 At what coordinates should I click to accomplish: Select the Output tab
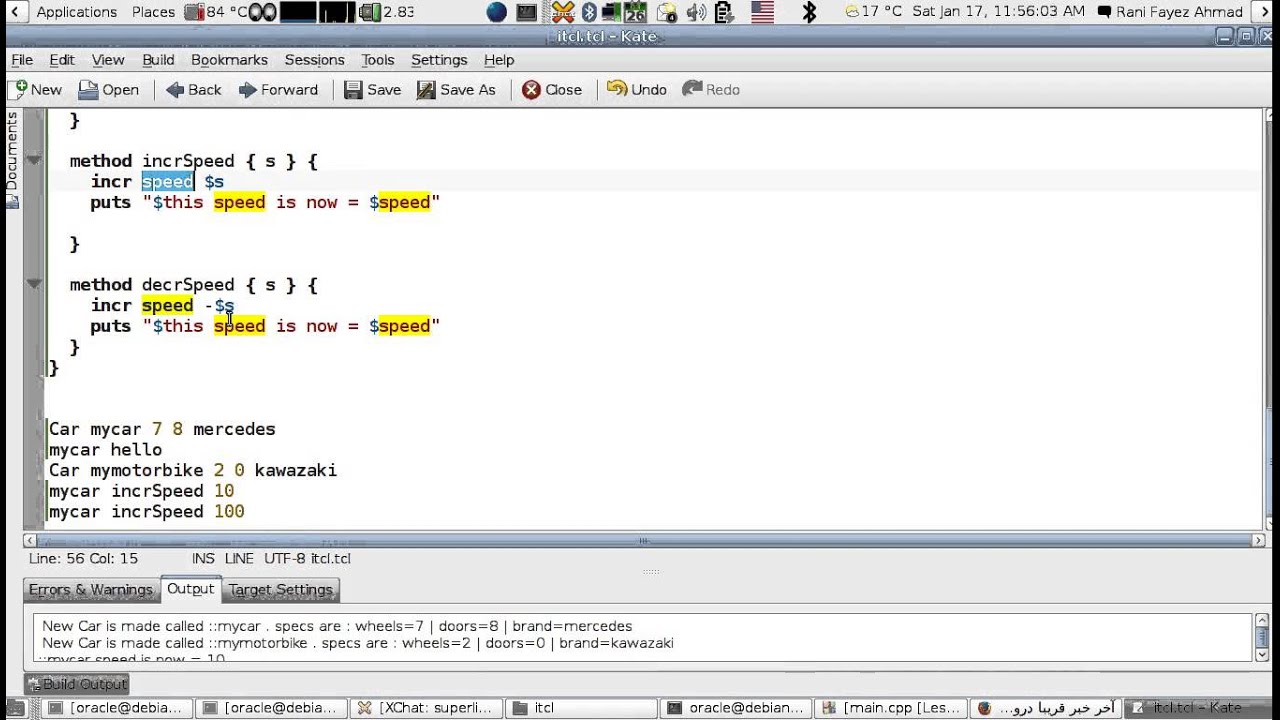190,589
